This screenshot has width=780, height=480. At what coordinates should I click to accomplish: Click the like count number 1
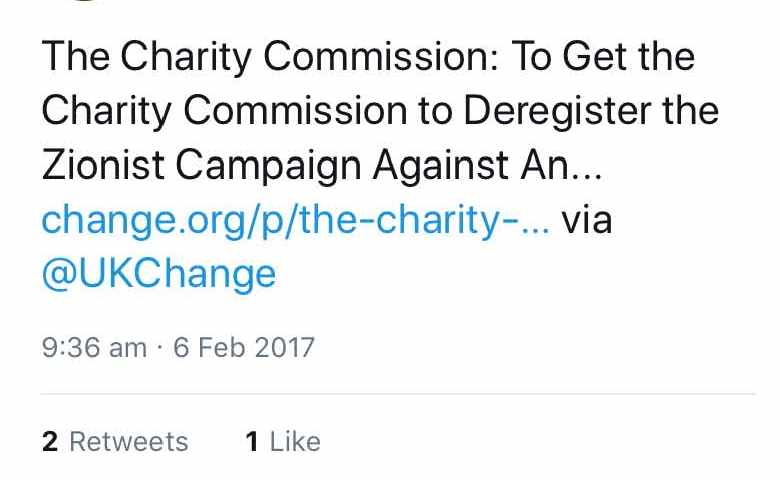pyautogui.click(x=252, y=442)
